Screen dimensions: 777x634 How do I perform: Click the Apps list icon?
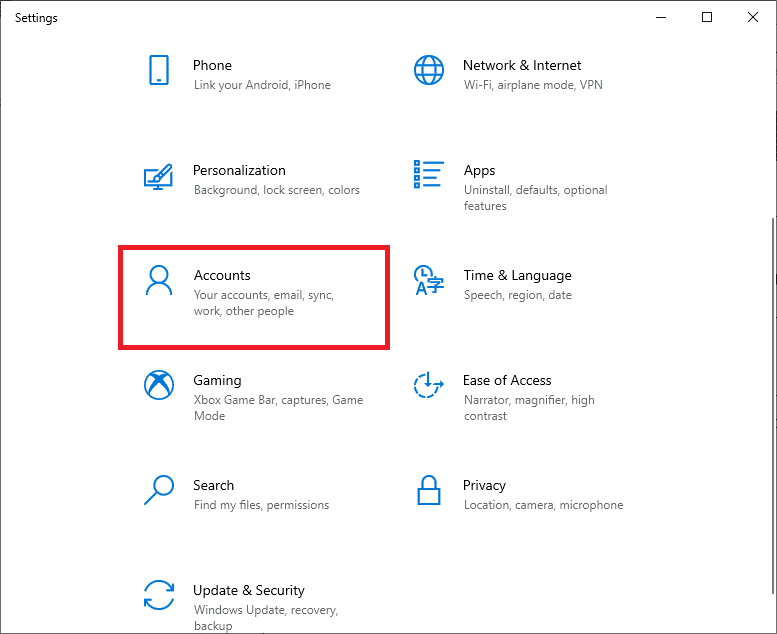pyautogui.click(x=428, y=174)
